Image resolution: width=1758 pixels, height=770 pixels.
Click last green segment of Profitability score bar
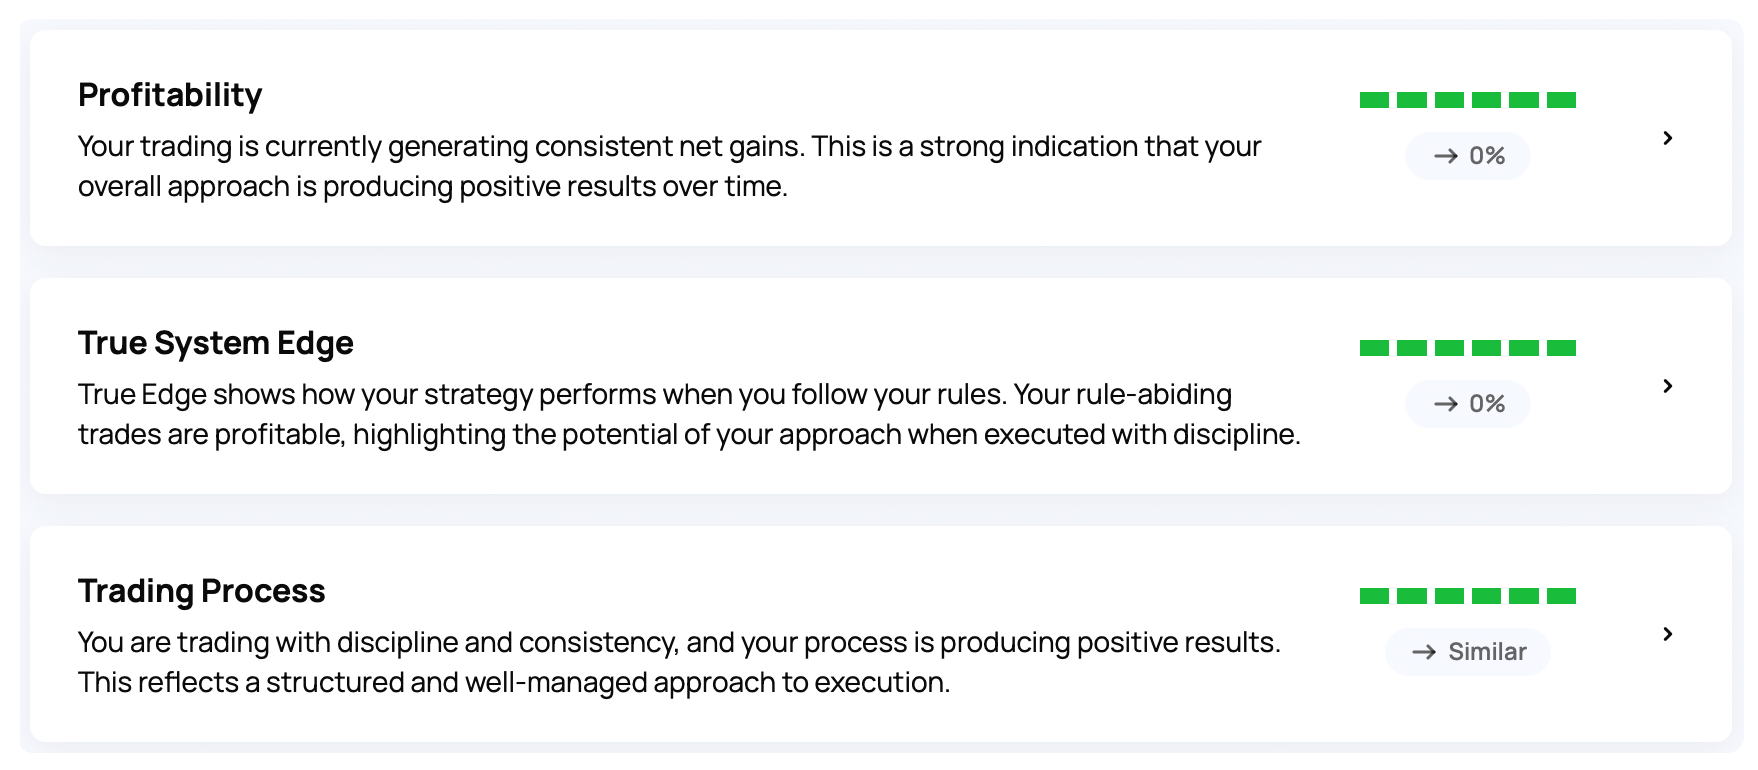[x=1561, y=100]
